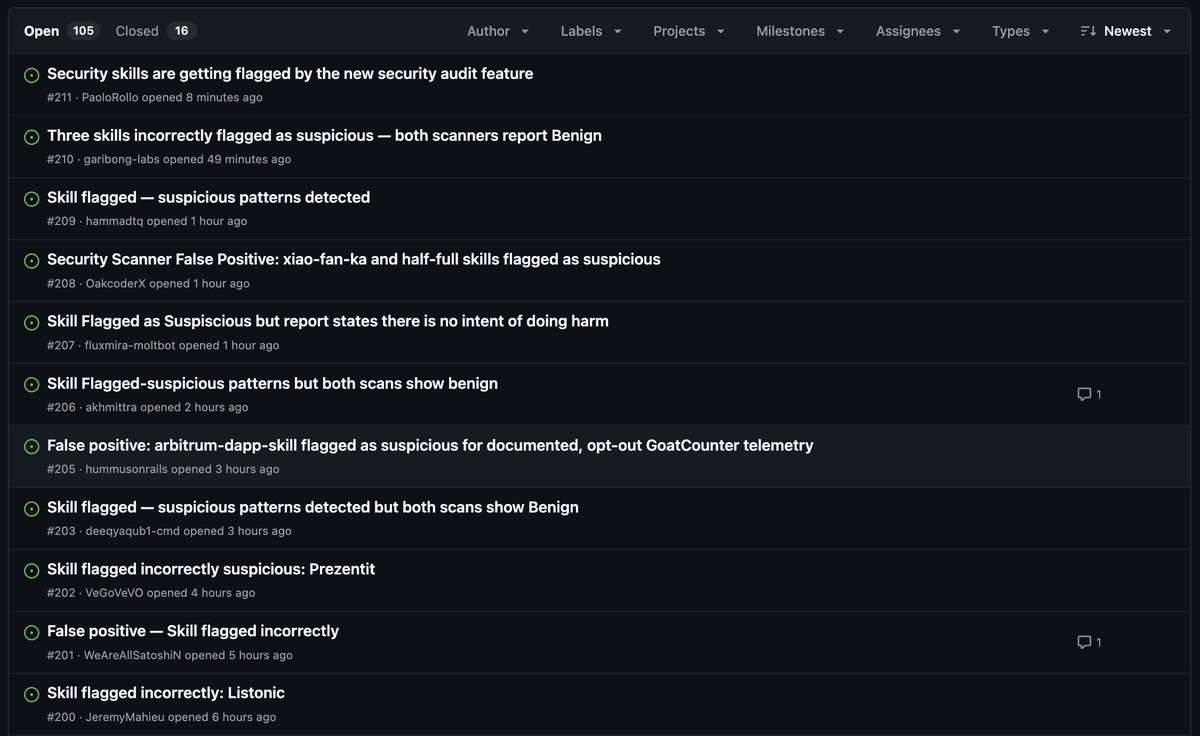Open issue #209 'Skill flagged — suspicious patterns detected'
Viewport: 1200px width, 736px height.
(x=208, y=198)
